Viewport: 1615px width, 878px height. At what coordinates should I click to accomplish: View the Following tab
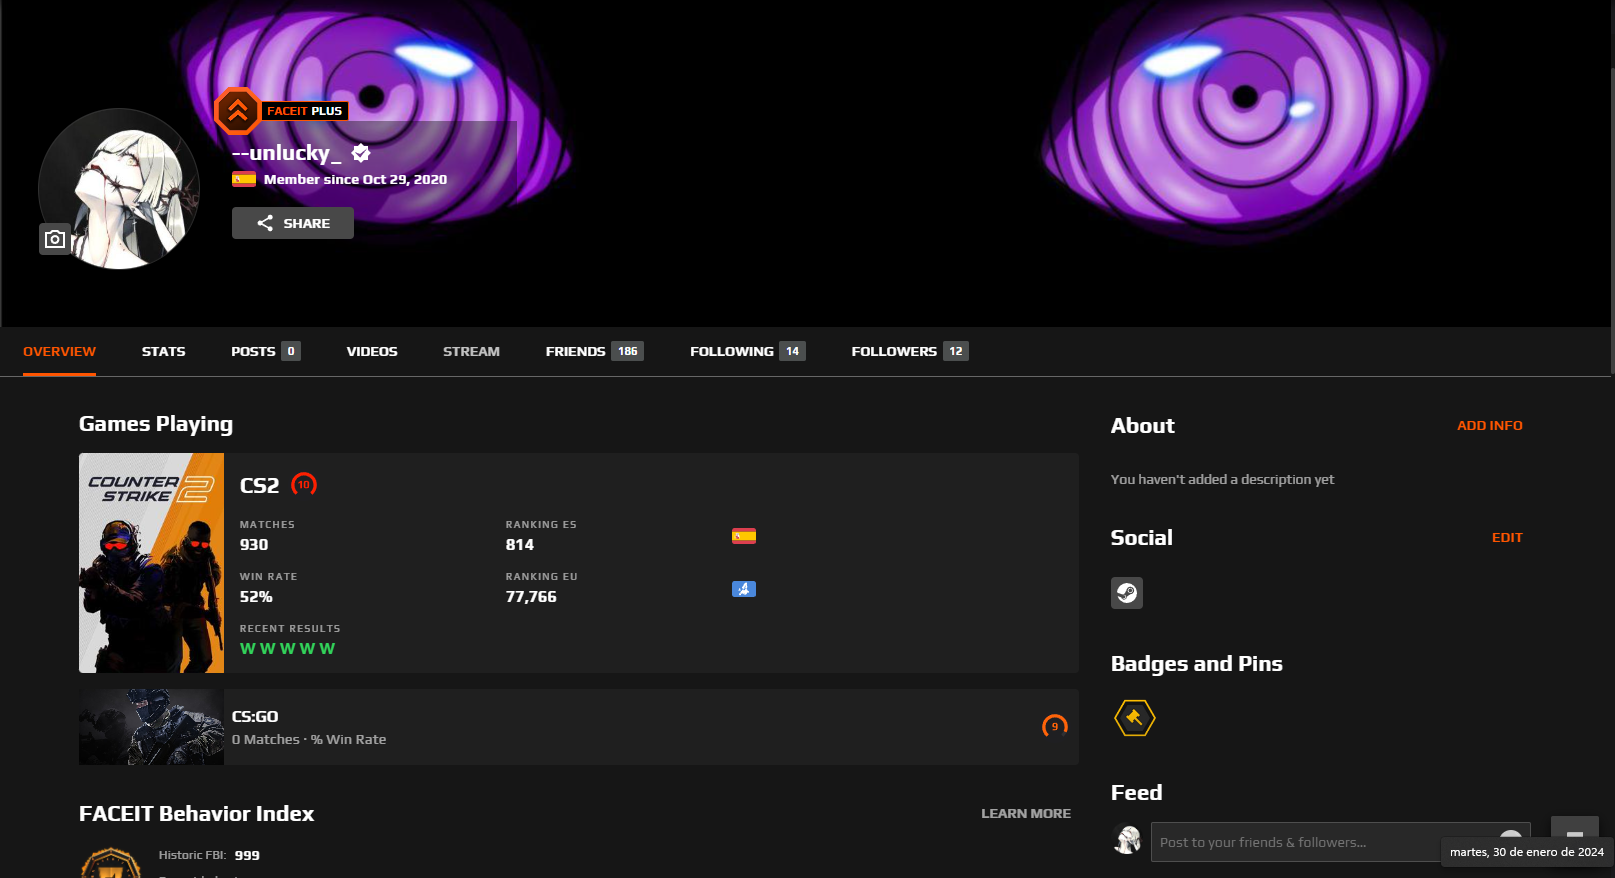(x=748, y=352)
